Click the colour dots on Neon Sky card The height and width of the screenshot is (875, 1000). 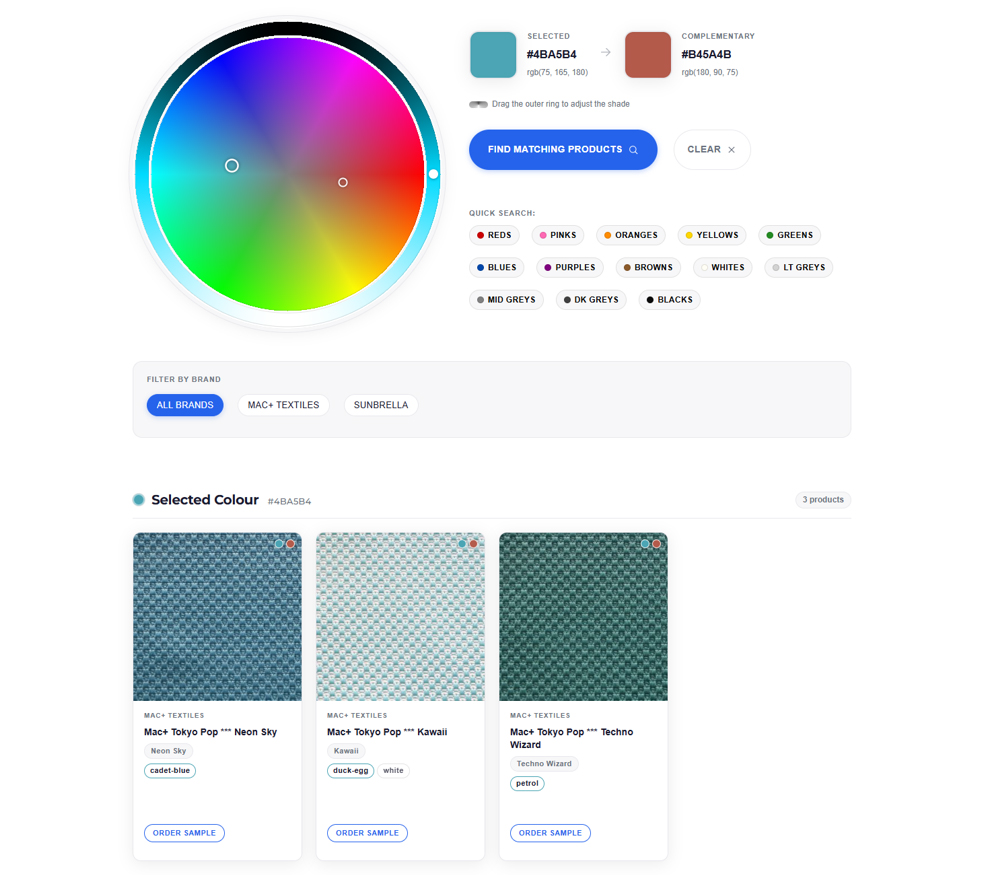point(284,544)
